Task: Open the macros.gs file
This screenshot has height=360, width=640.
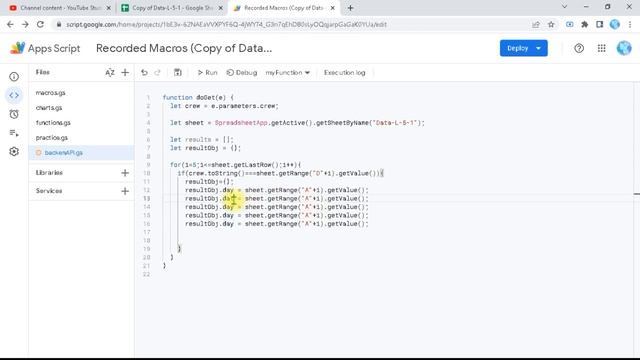Action: [x=51, y=93]
